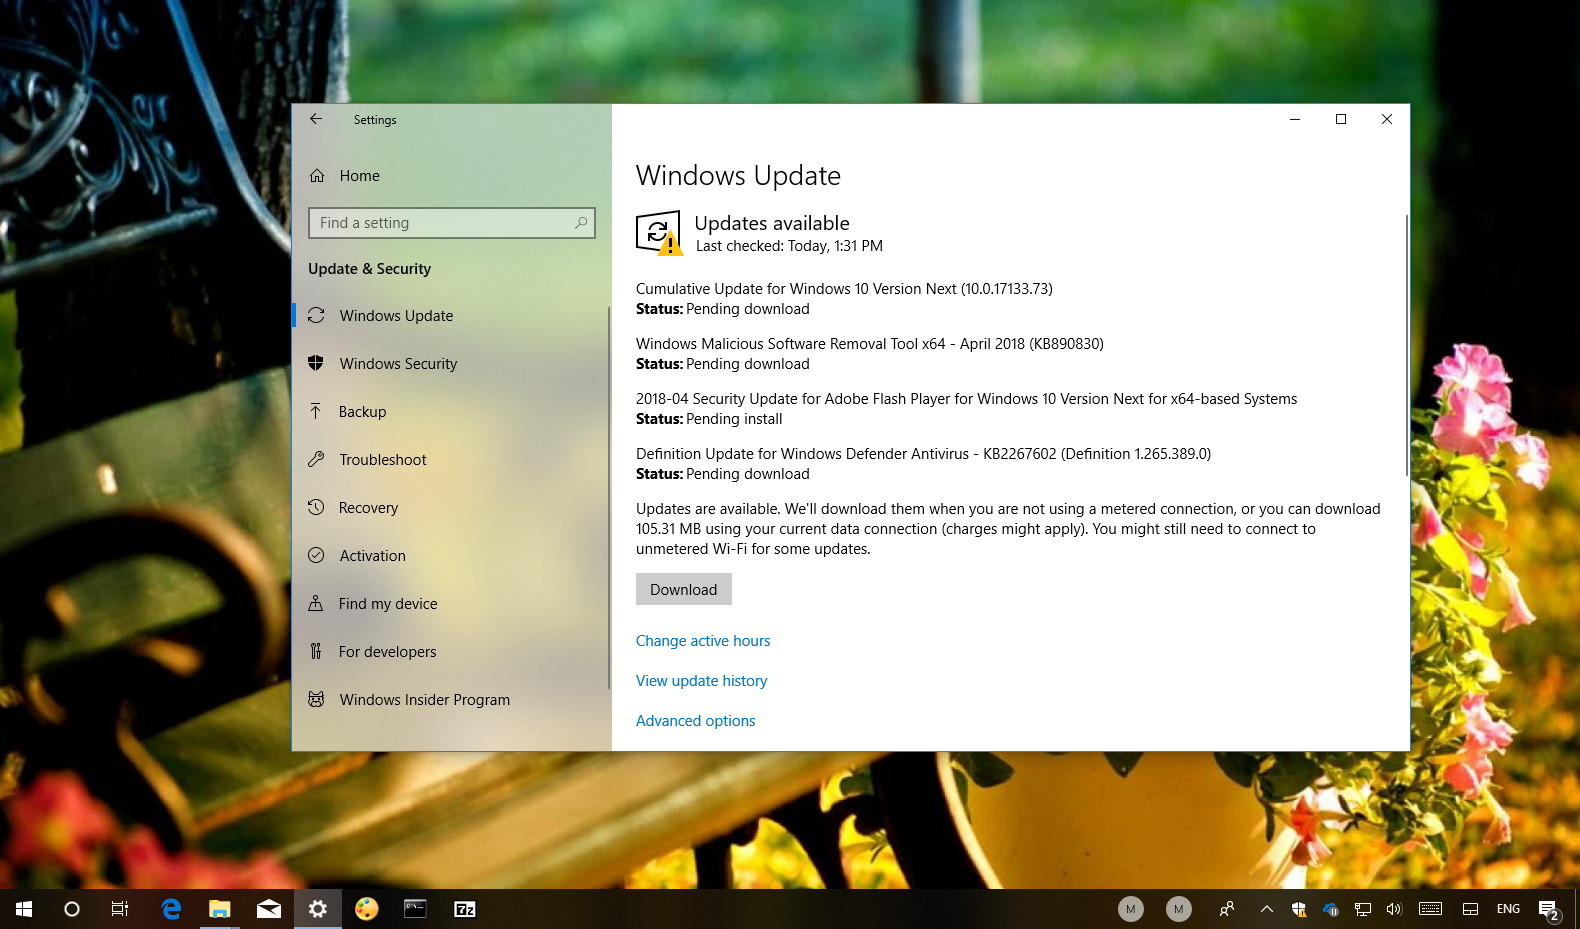Open File Explorer from taskbar
Screen dimensions: 1580x929
click(x=220, y=909)
